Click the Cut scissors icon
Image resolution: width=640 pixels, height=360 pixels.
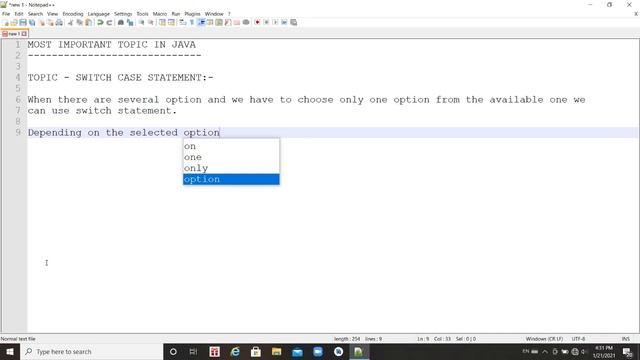(x=70, y=22)
